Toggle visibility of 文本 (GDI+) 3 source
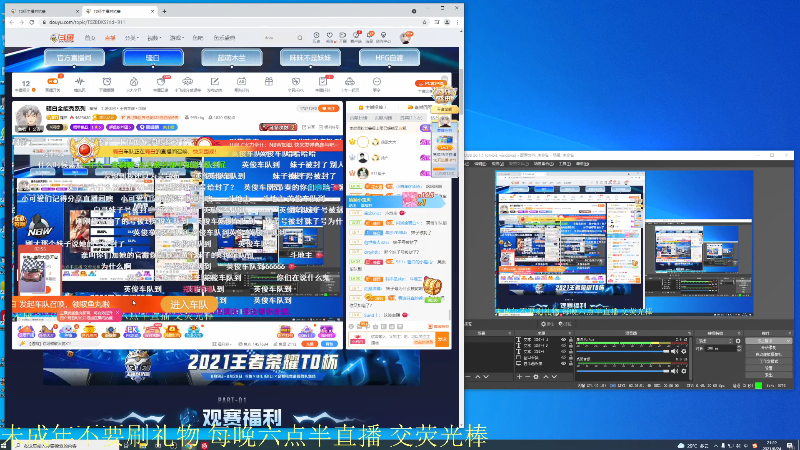Screen dimensions: 800x450 (563, 340)
